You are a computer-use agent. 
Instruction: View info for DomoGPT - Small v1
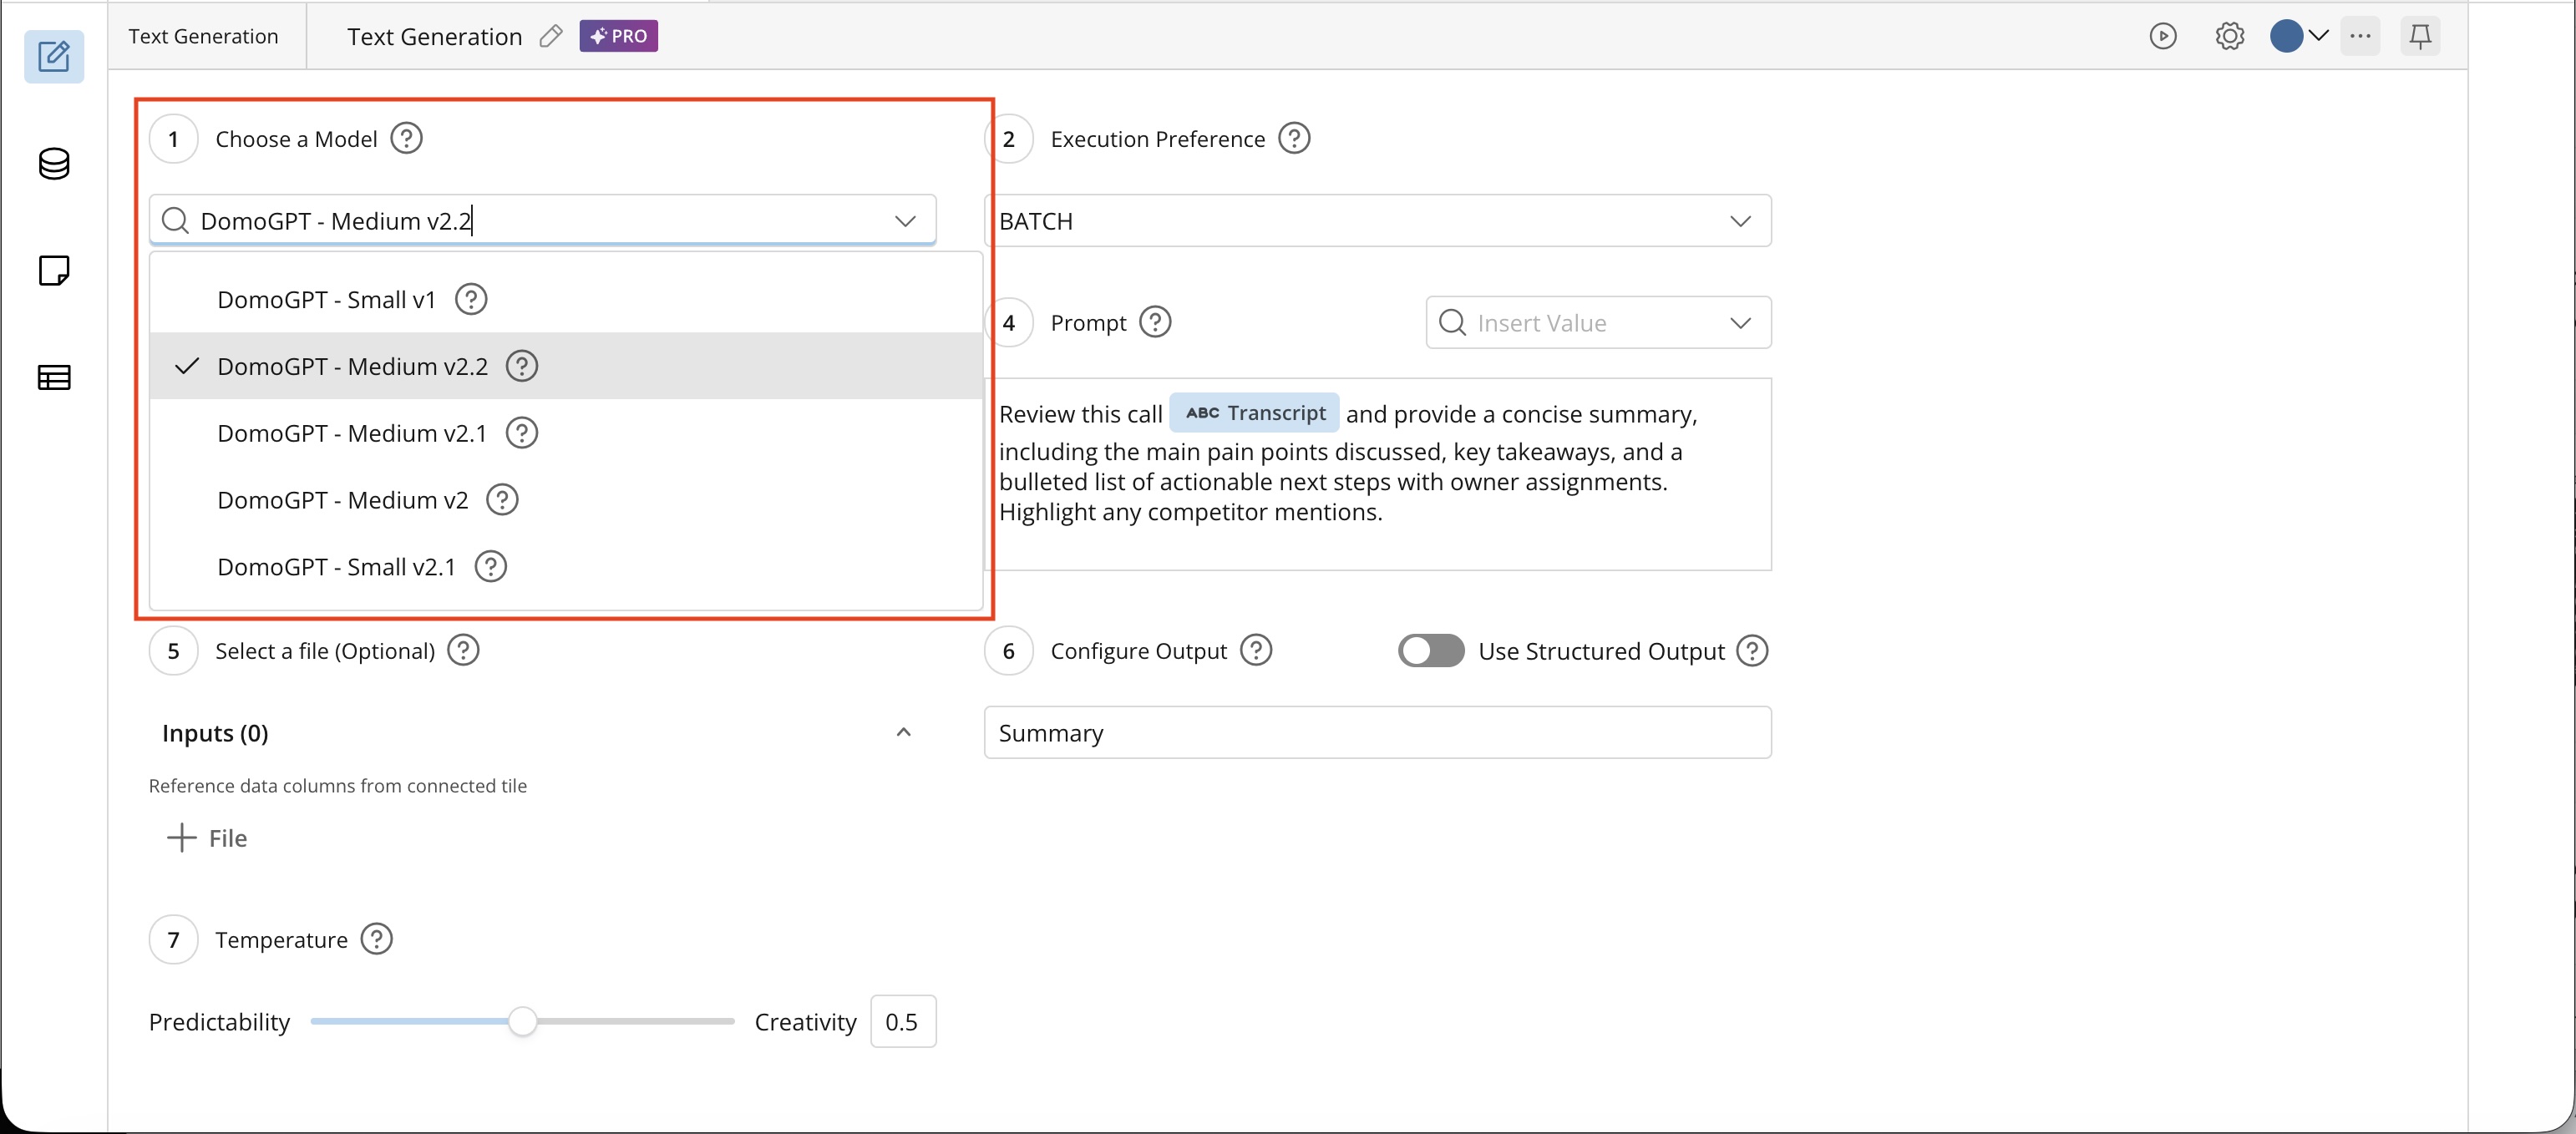(471, 299)
